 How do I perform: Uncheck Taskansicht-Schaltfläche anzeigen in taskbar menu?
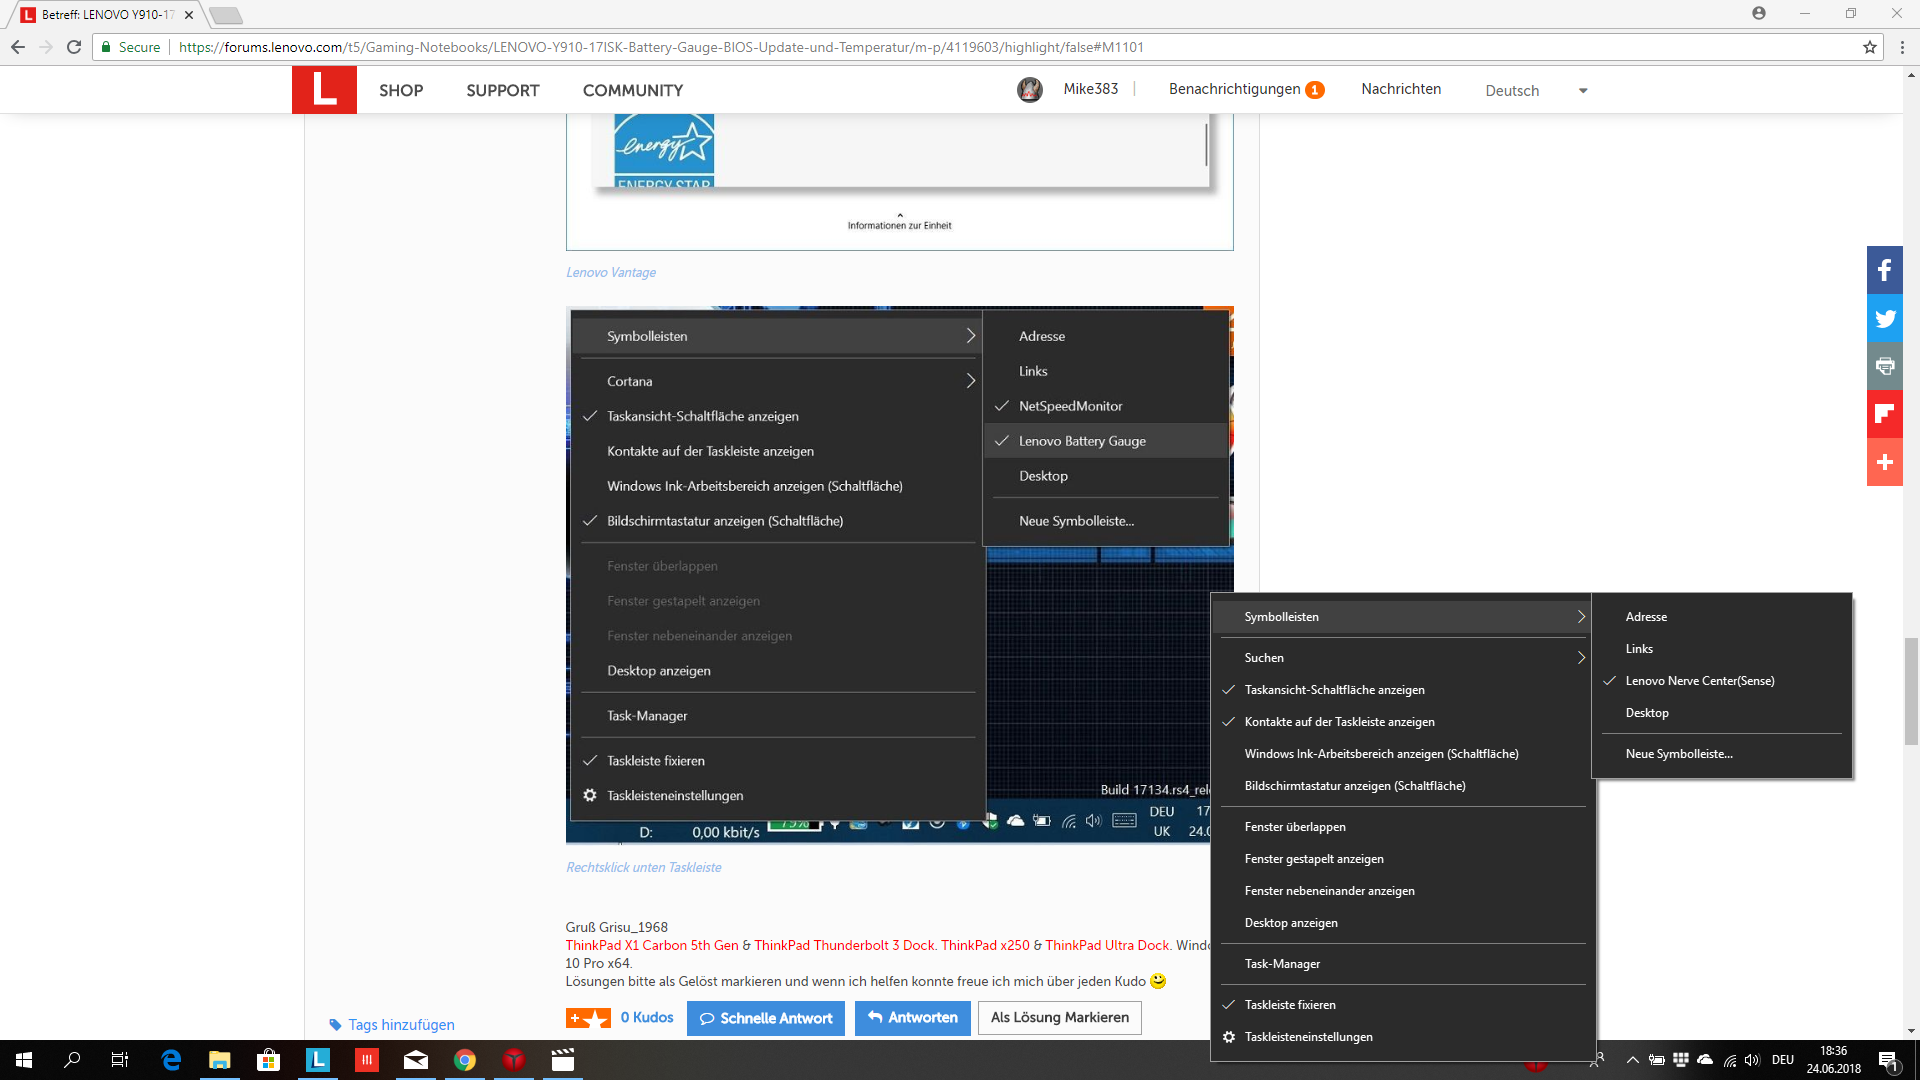click(1400, 690)
